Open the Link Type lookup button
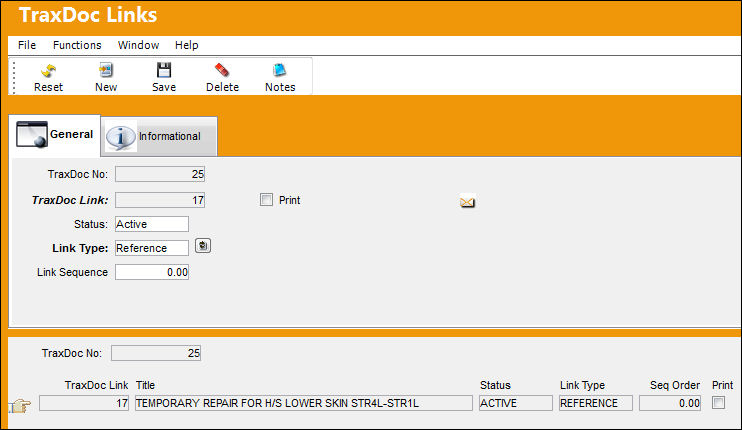The image size is (742, 430). pyautogui.click(x=203, y=246)
